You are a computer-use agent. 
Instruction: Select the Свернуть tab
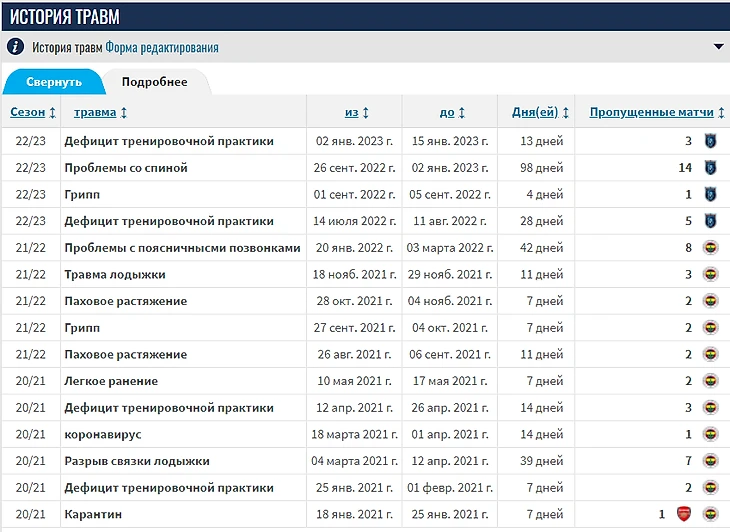[53, 82]
